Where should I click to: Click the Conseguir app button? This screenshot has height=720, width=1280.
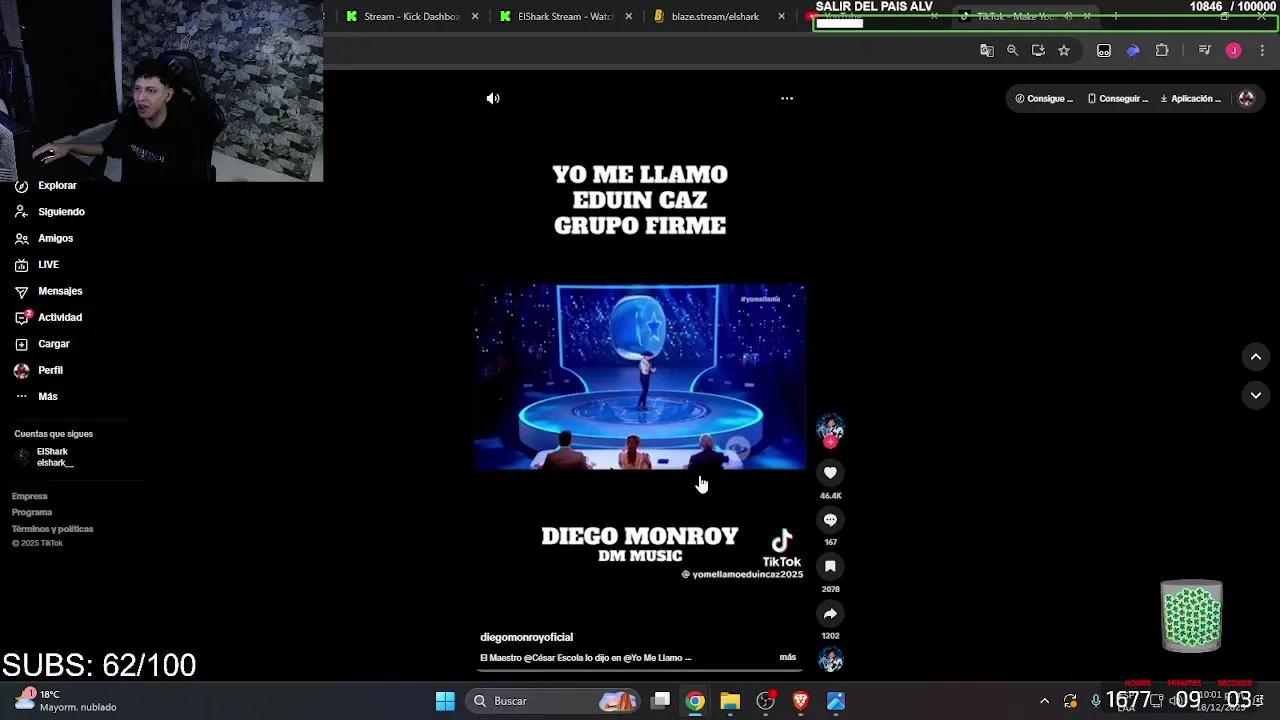click(1118, 98)
